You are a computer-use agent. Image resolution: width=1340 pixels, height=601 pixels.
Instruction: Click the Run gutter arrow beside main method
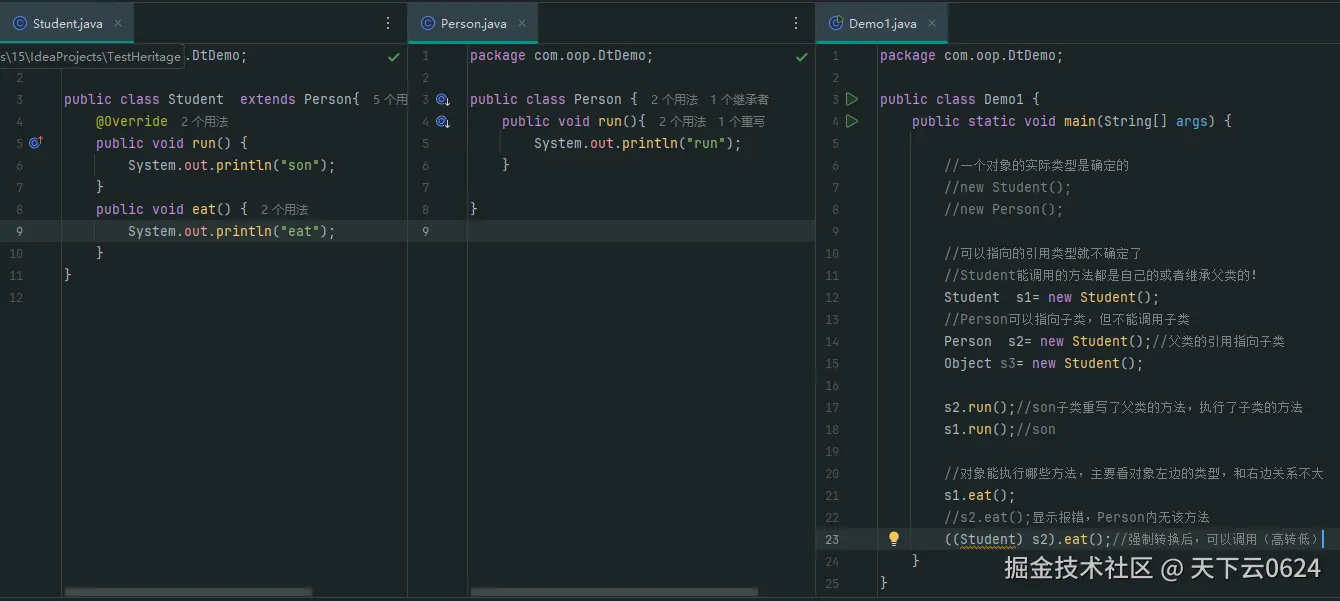click(852, 121)
